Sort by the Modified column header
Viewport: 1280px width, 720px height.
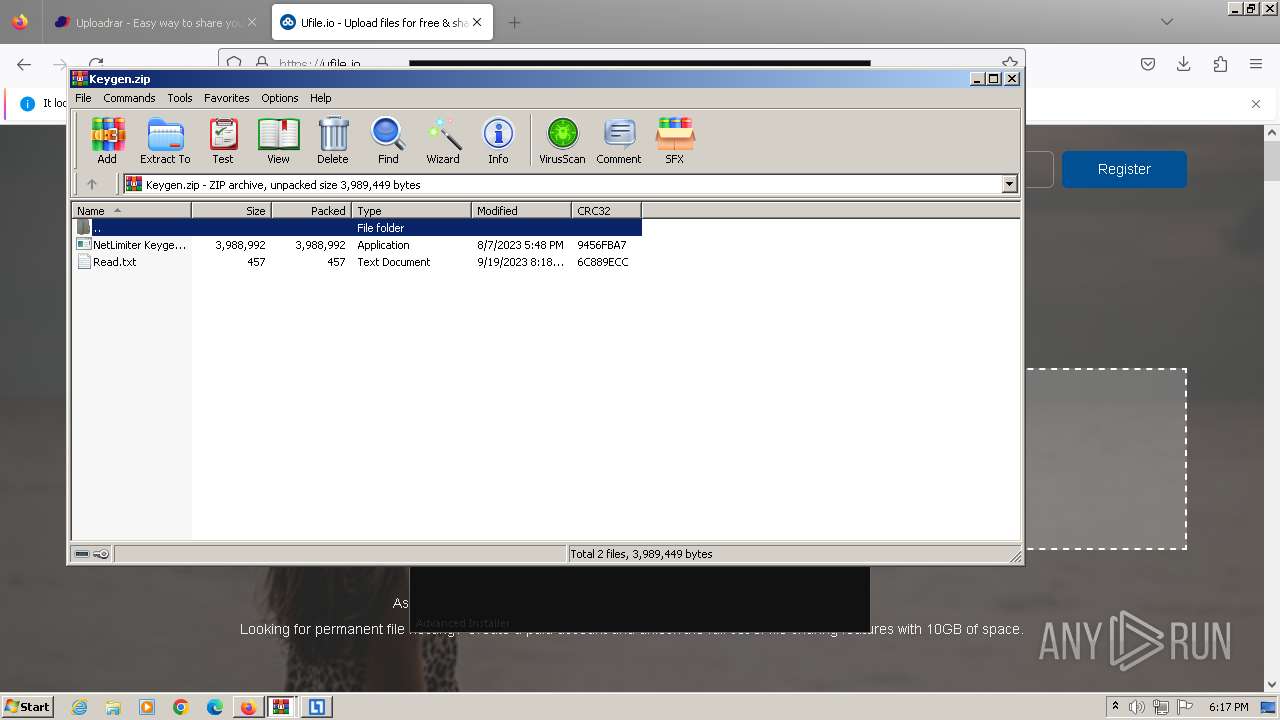521,210
